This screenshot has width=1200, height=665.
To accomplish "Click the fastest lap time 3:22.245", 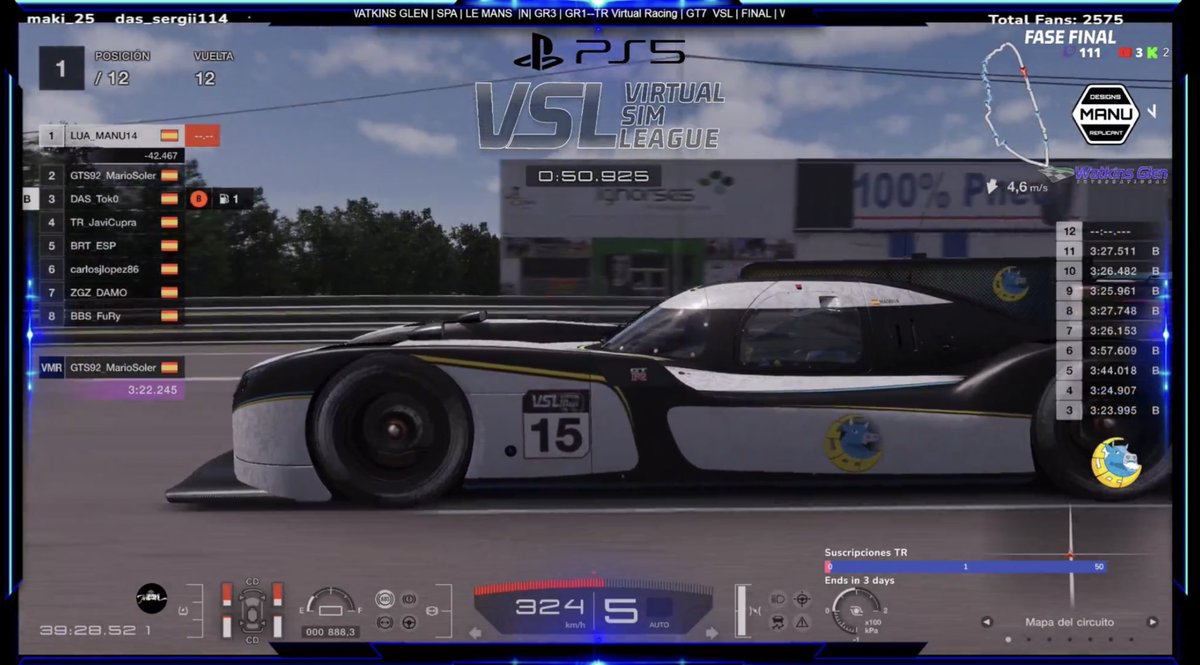I will tap(152, 390).
